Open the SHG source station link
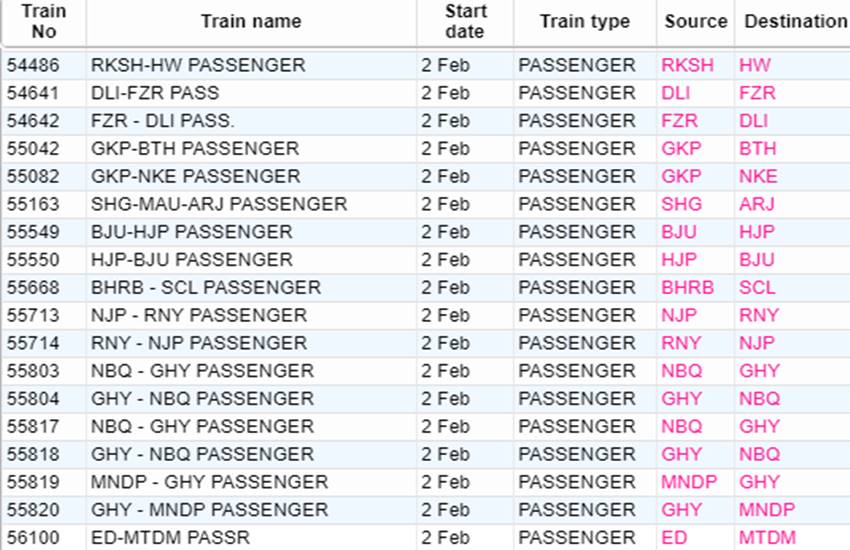850x550 pixels. pos(681,204)
